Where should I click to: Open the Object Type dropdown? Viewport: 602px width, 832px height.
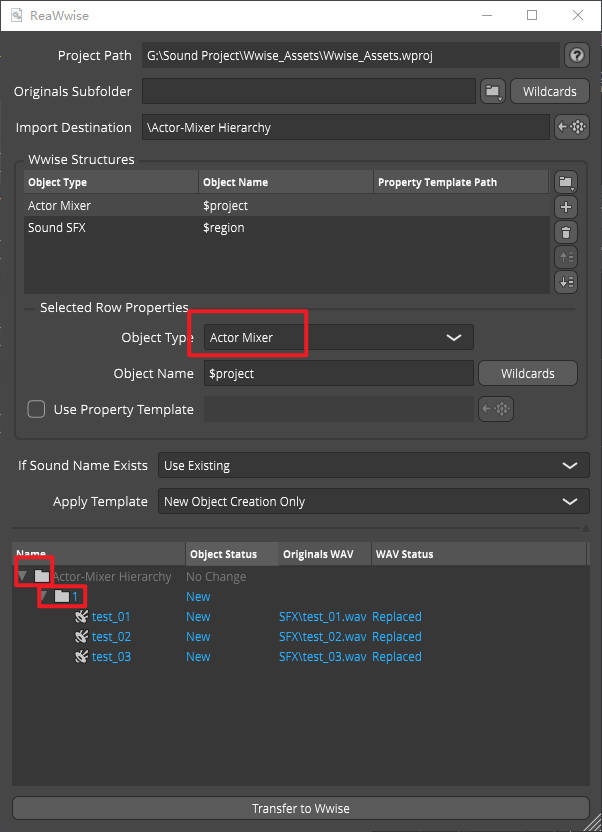[x=453, y=337]
